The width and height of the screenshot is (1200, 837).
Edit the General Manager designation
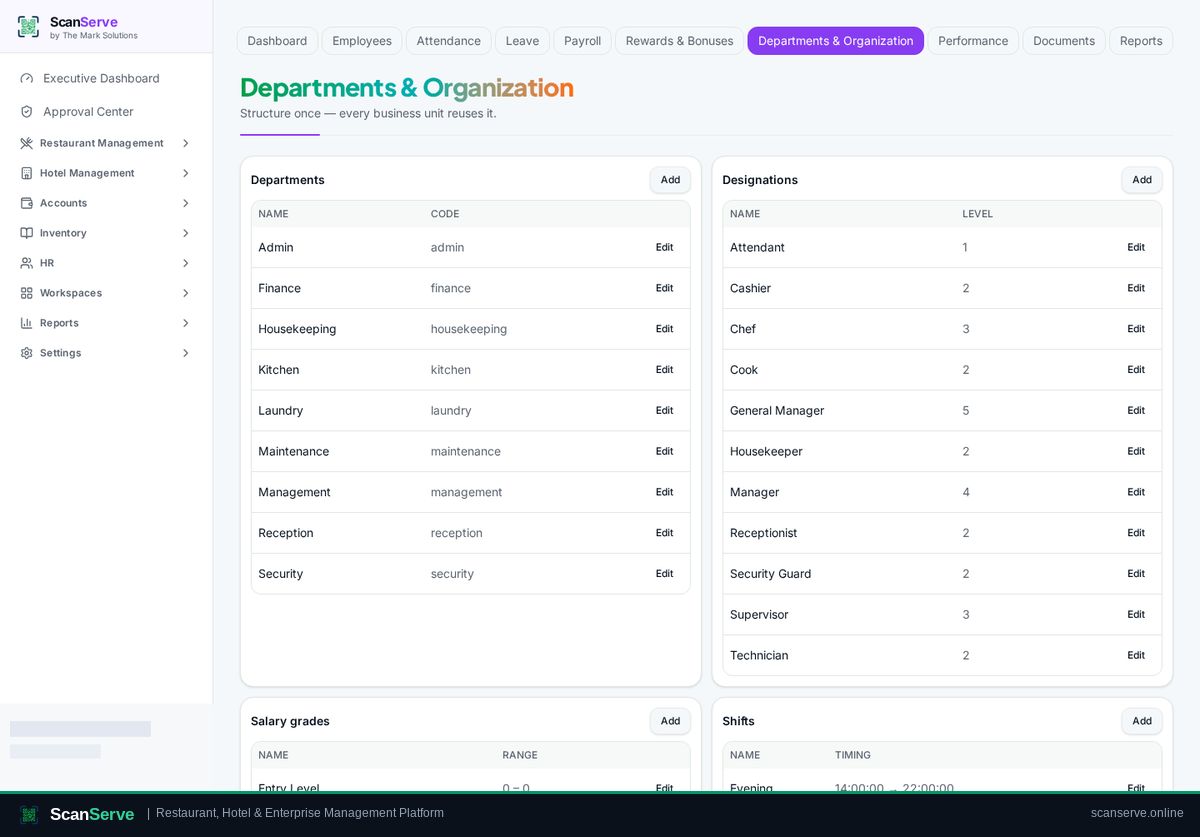click(x=1136, y=411)
